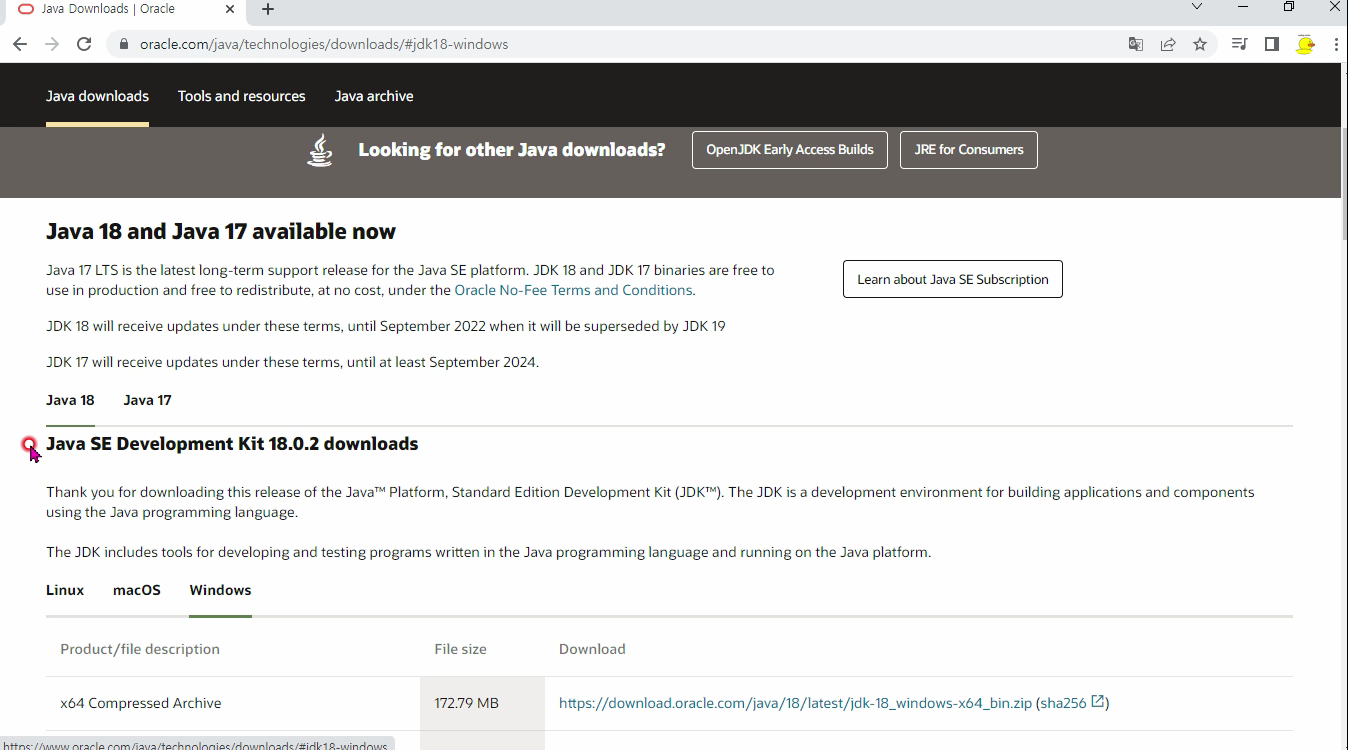Click the address bar URL
1348x750 pixels.
tap(324, 44)
